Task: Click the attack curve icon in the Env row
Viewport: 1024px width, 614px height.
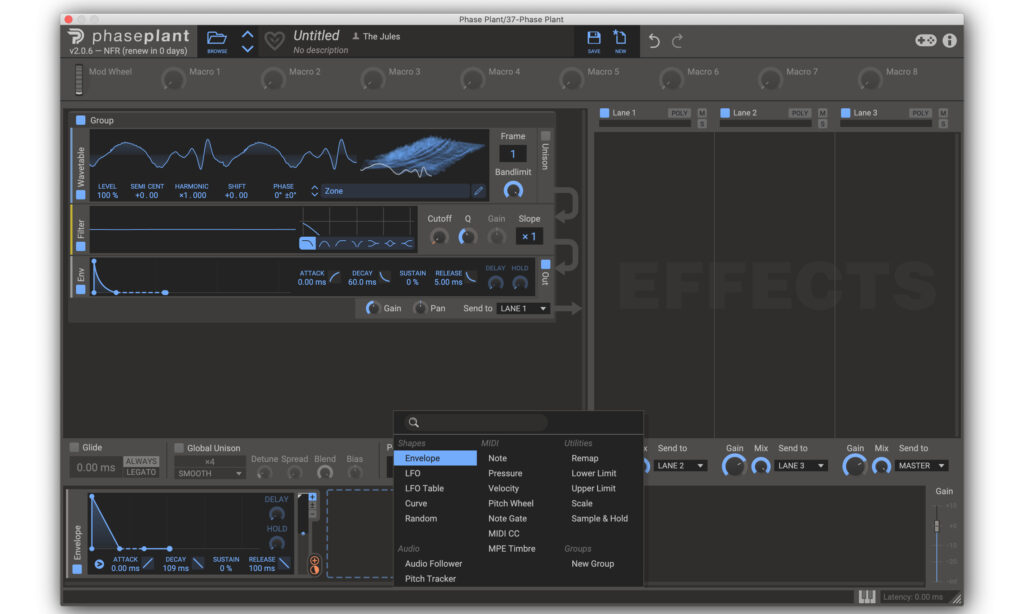Action: coord(335,278)
